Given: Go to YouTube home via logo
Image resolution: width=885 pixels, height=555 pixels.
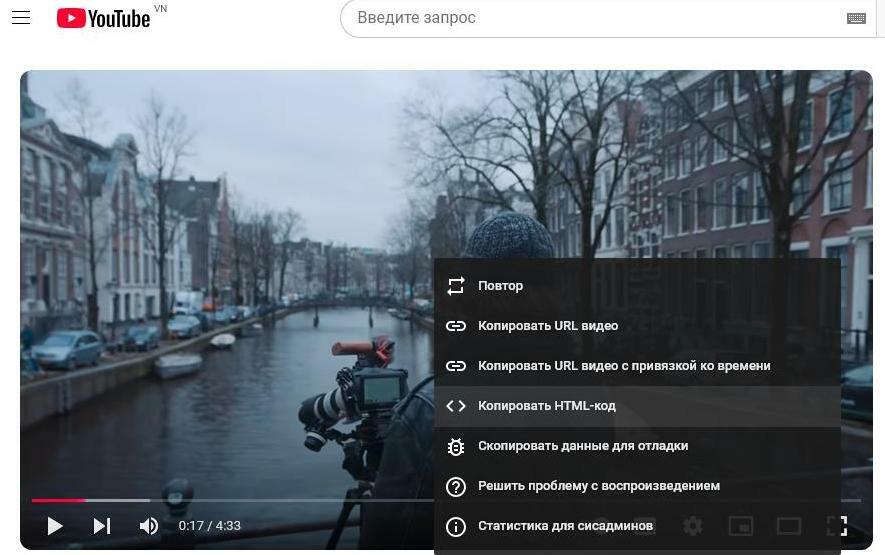Looking at the screenshot, I should pyautogui.click(x=103, y=18).
